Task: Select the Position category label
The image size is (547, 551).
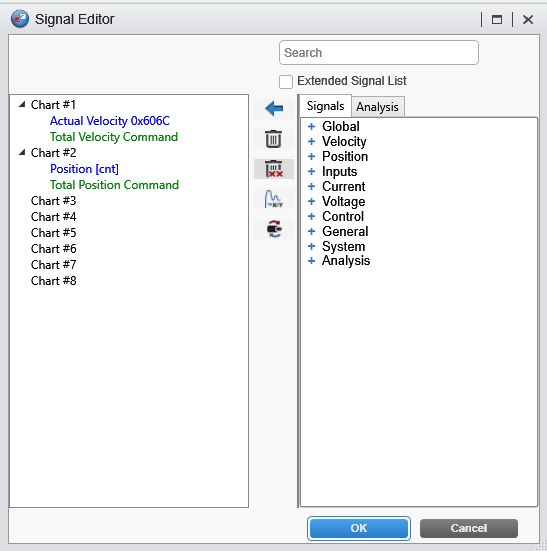Action: pos(345,157)
